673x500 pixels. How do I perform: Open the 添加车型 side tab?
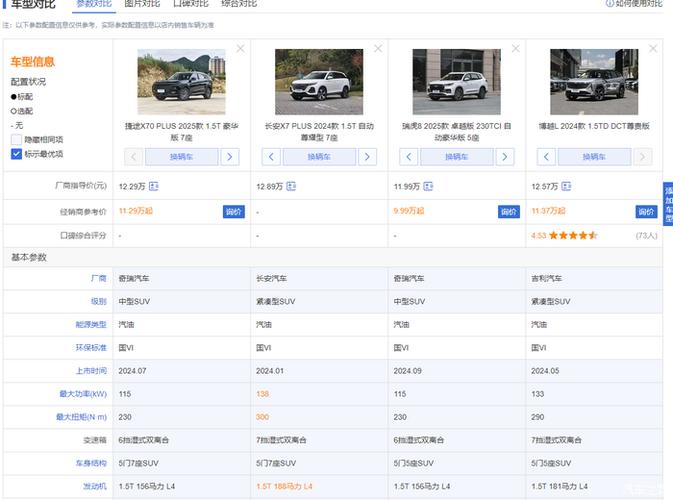(x=668, y=204)
